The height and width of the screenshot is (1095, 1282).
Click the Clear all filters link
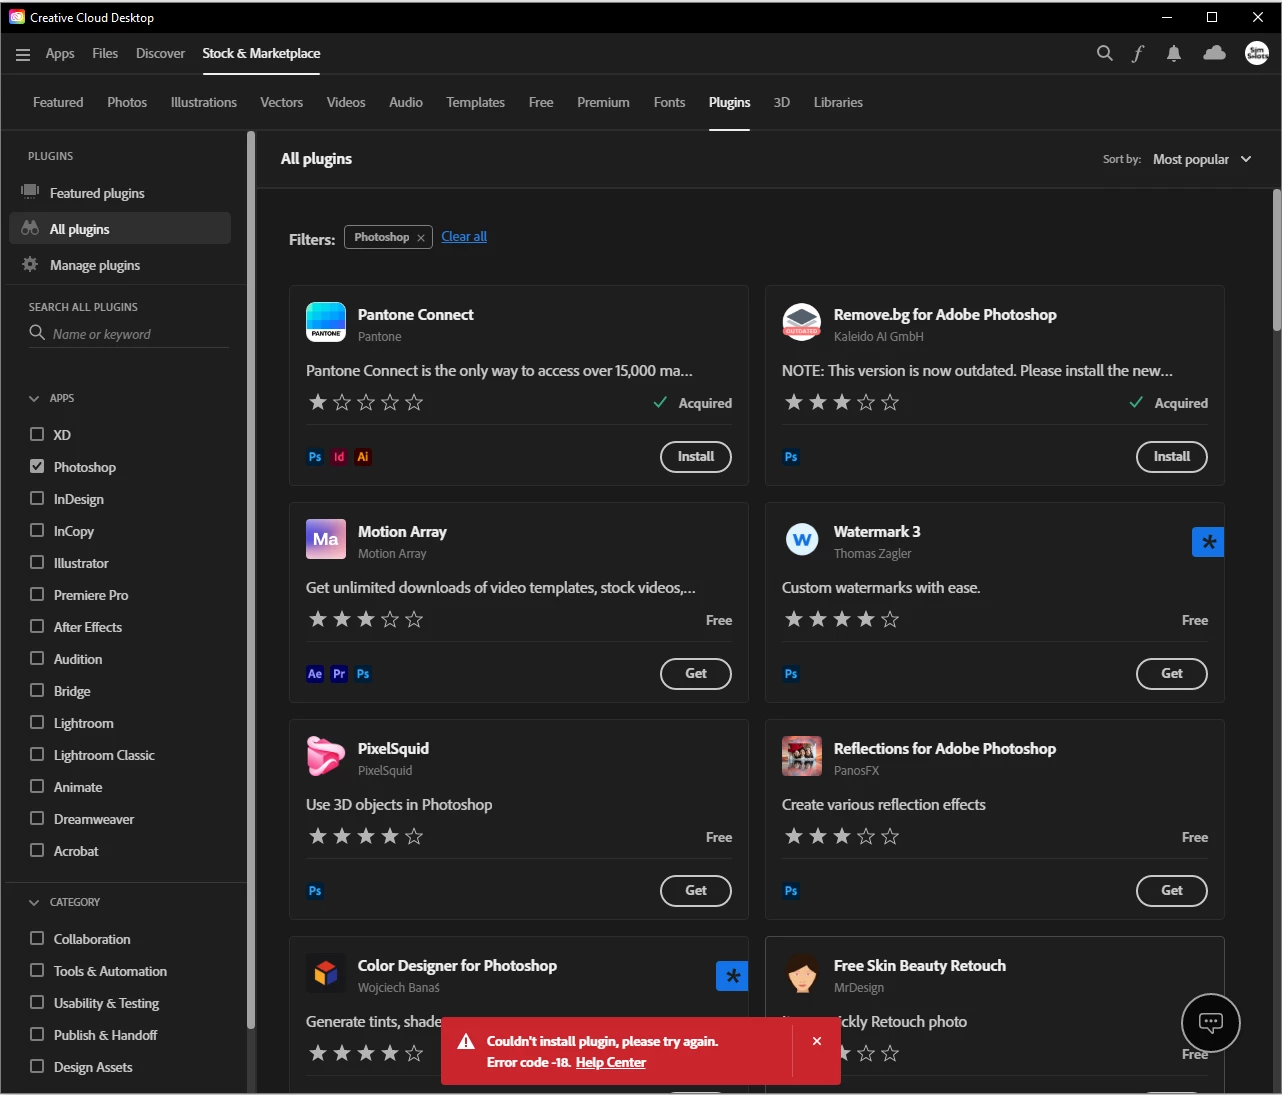click(464, 237)
